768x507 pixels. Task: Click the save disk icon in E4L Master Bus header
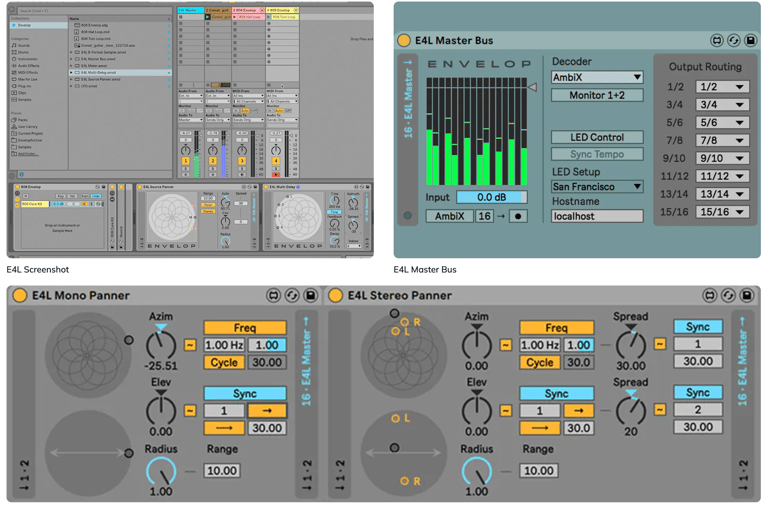[x=750, y=40]
